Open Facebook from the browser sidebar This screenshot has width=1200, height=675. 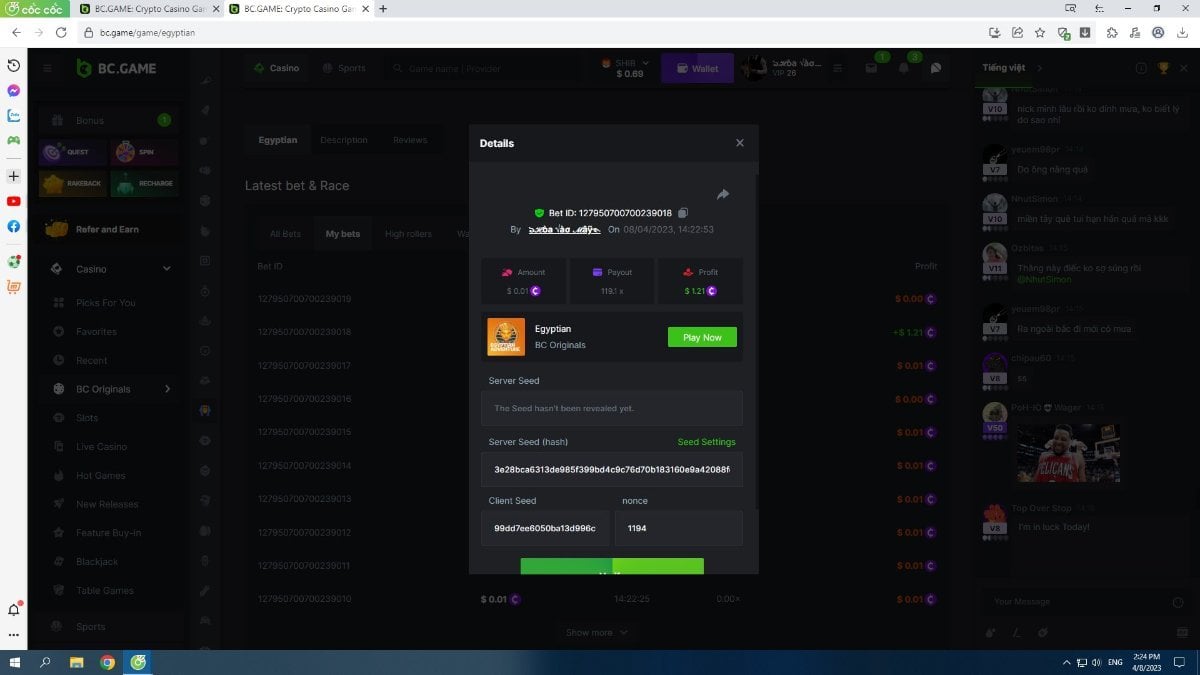pyautogui.click(x=14, y=226)
